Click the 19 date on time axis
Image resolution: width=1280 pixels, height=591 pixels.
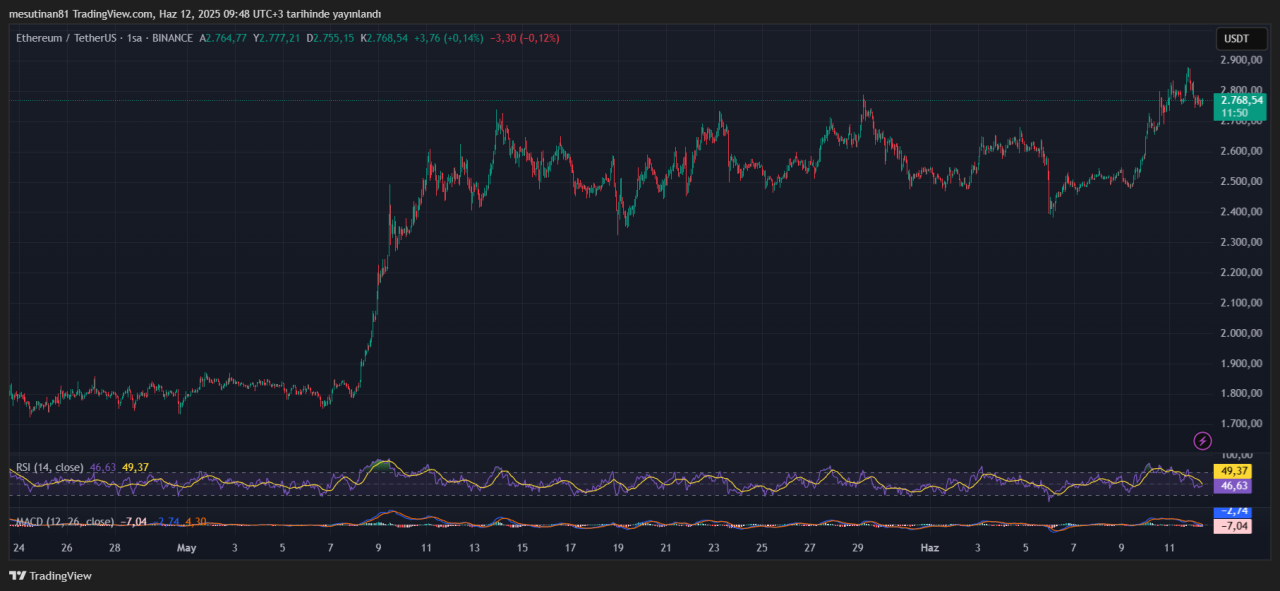point(619,548)
